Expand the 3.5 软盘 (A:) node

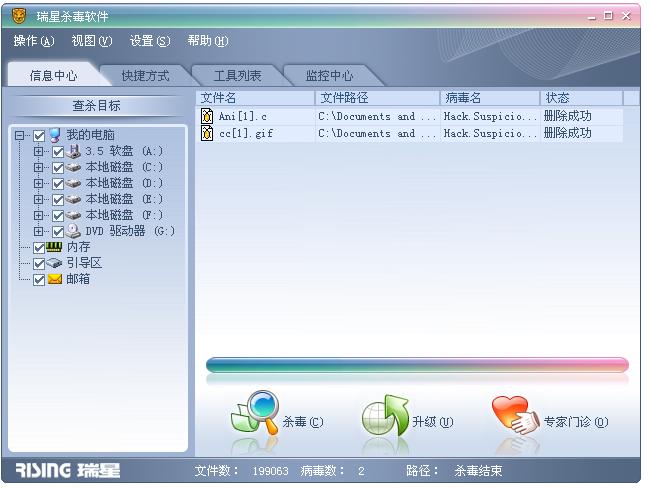click(38, 152)
